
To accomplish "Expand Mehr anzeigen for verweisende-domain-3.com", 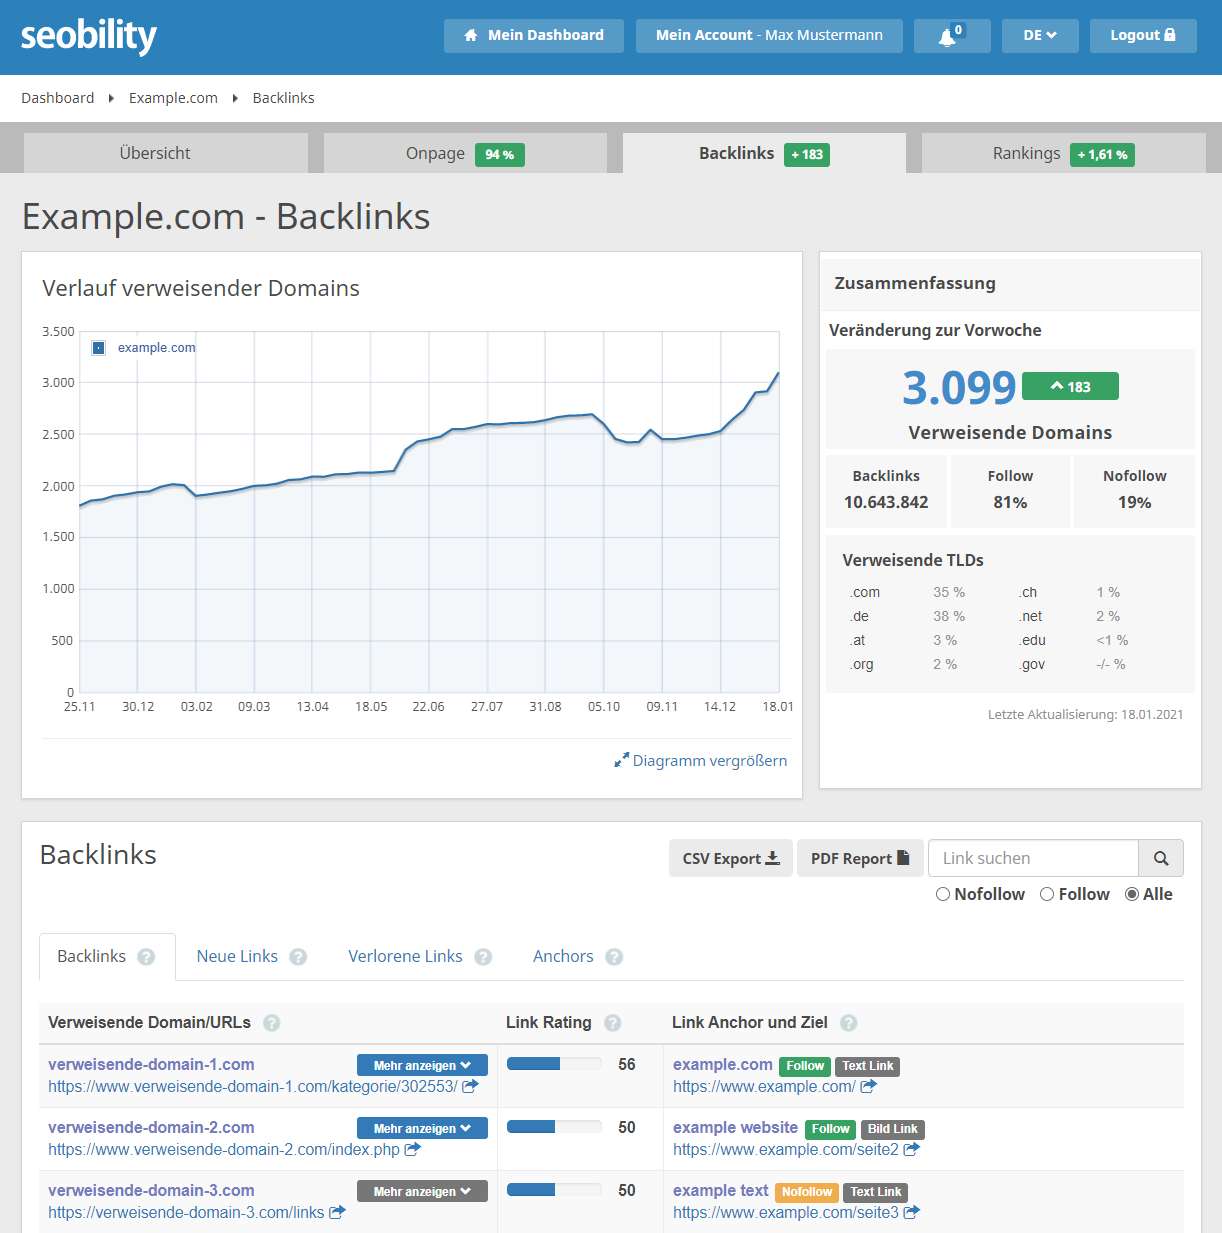I will click(421, 1190).
